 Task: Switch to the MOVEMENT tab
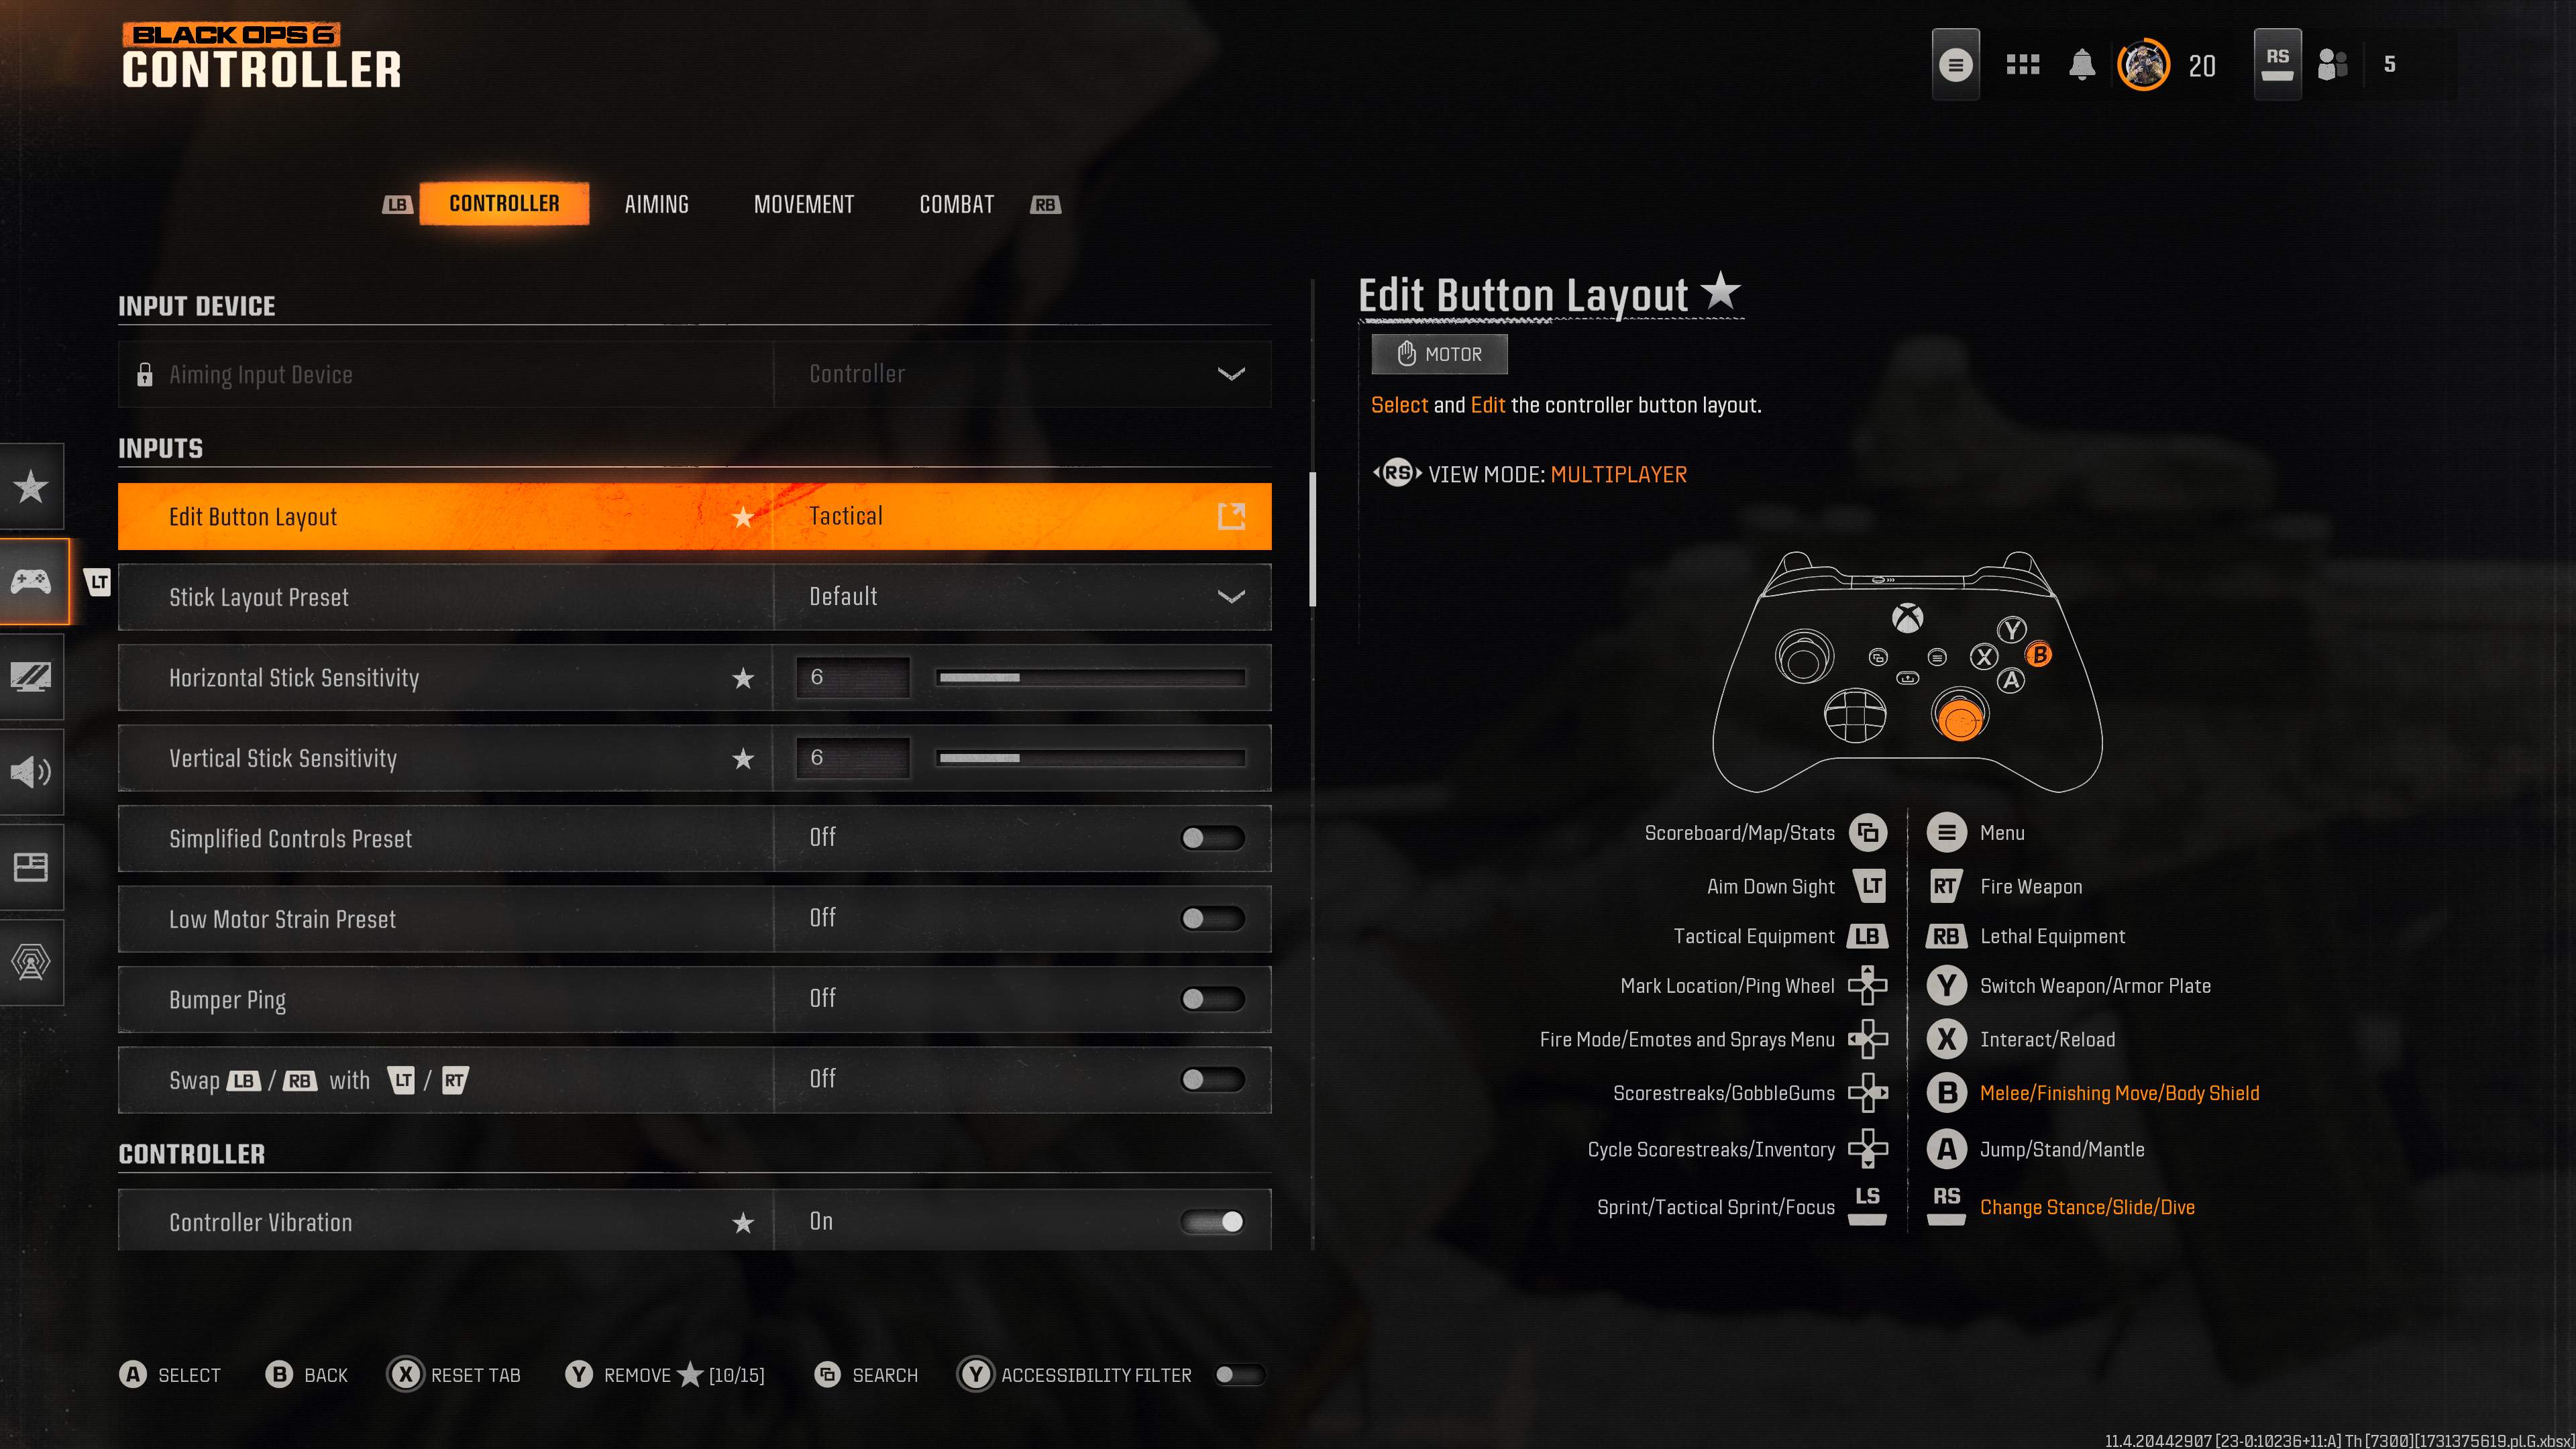pyautogui.click(x=803, y=203)
